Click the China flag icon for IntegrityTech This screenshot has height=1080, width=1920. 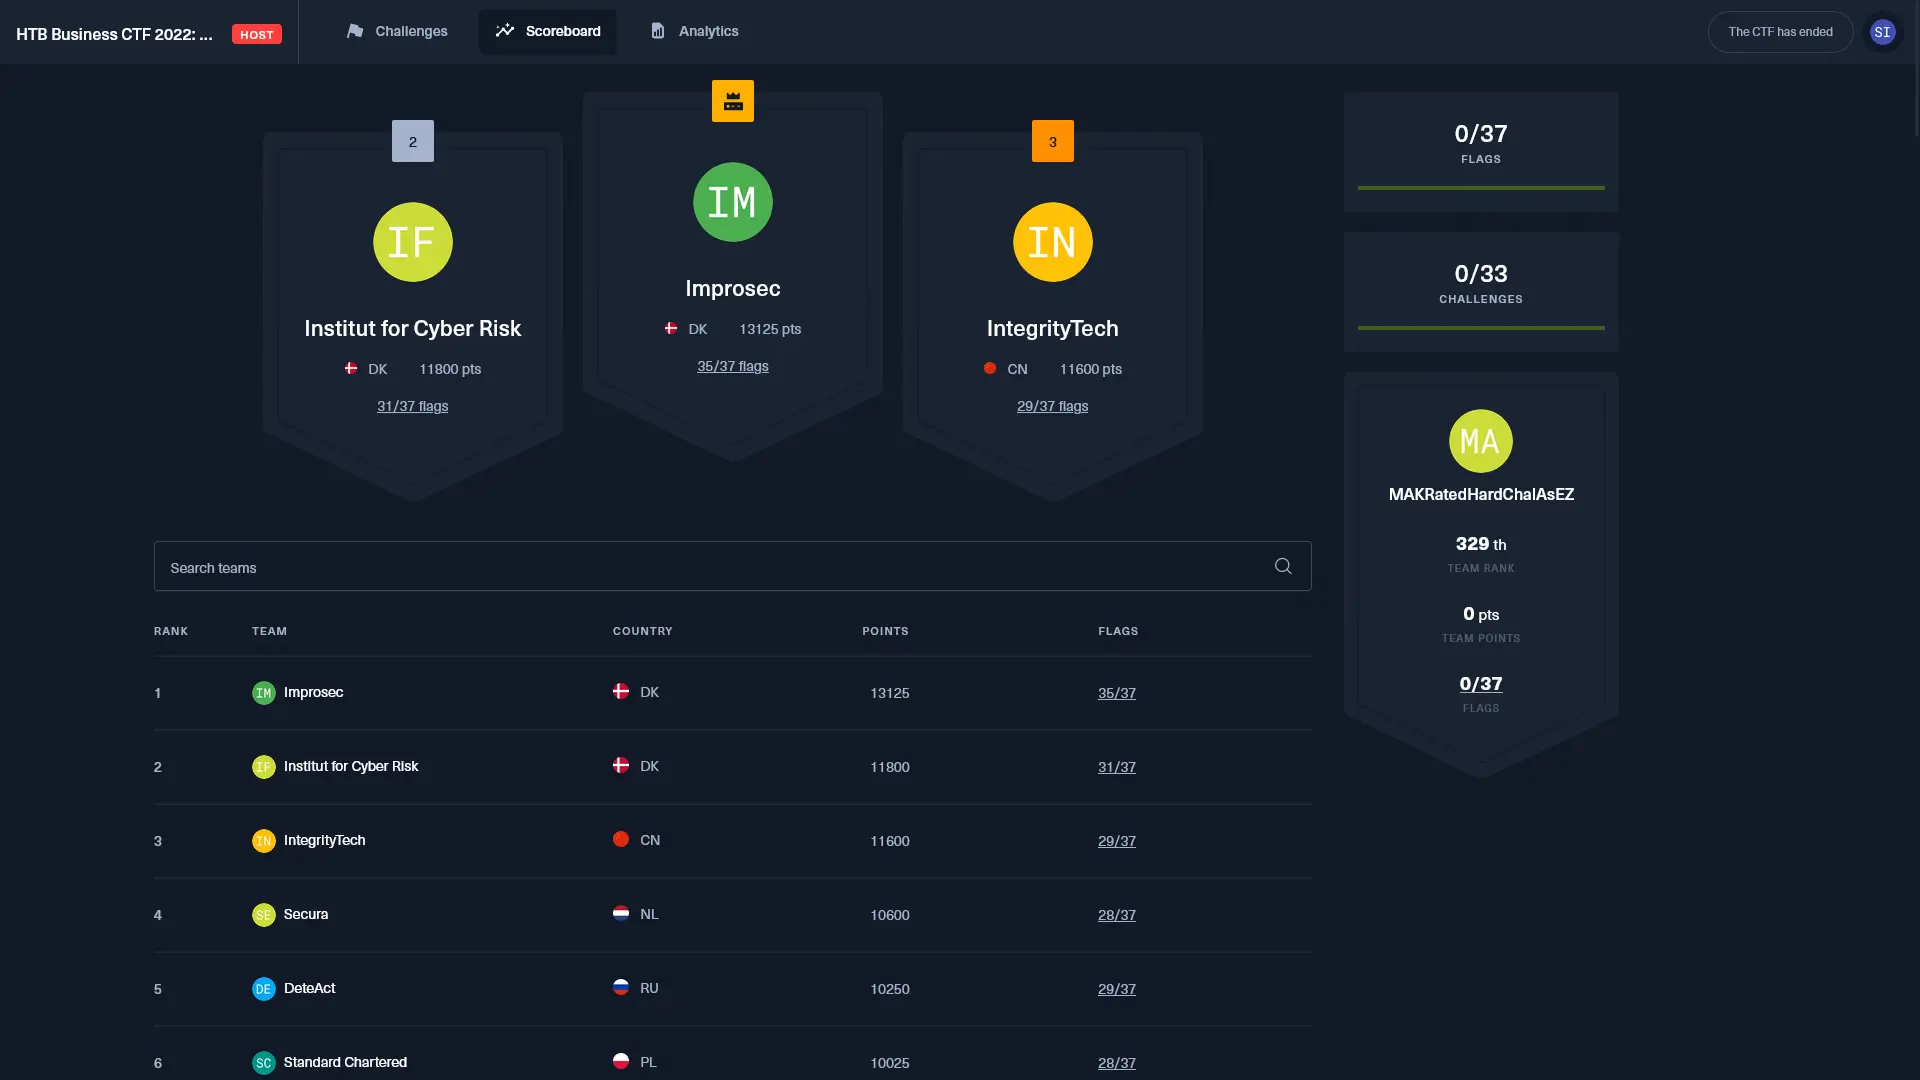click(x=990, y=368)
